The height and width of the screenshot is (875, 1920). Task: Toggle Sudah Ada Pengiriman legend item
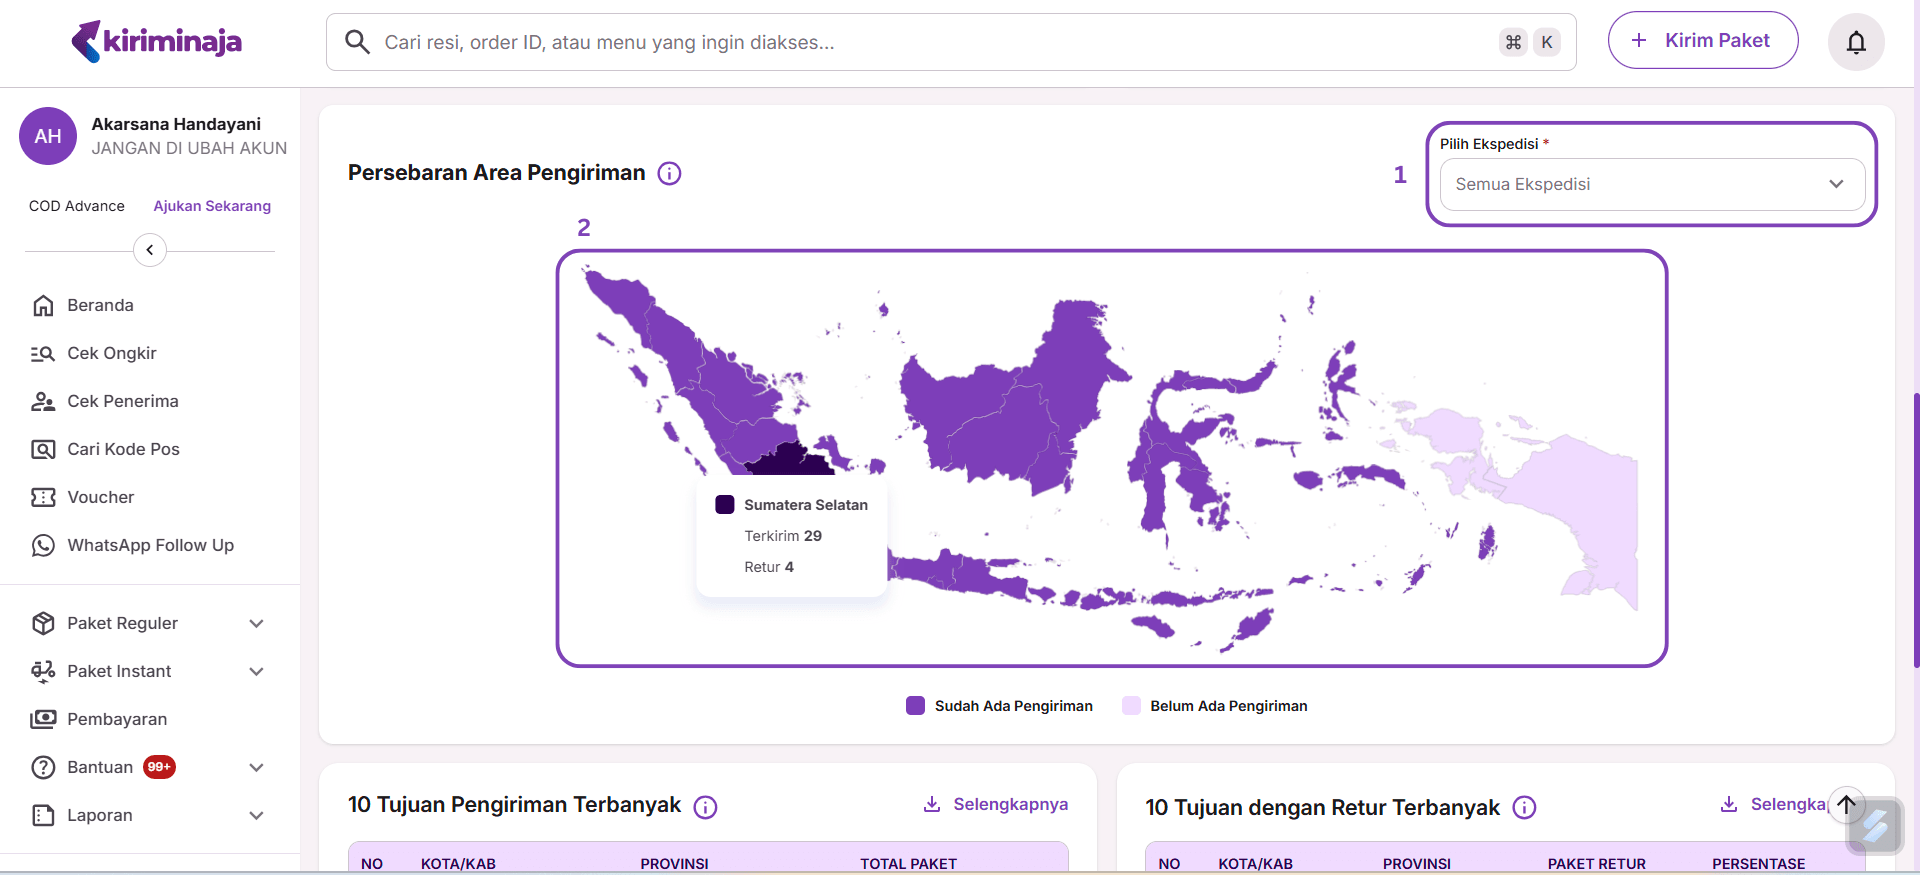coord(999,706)
